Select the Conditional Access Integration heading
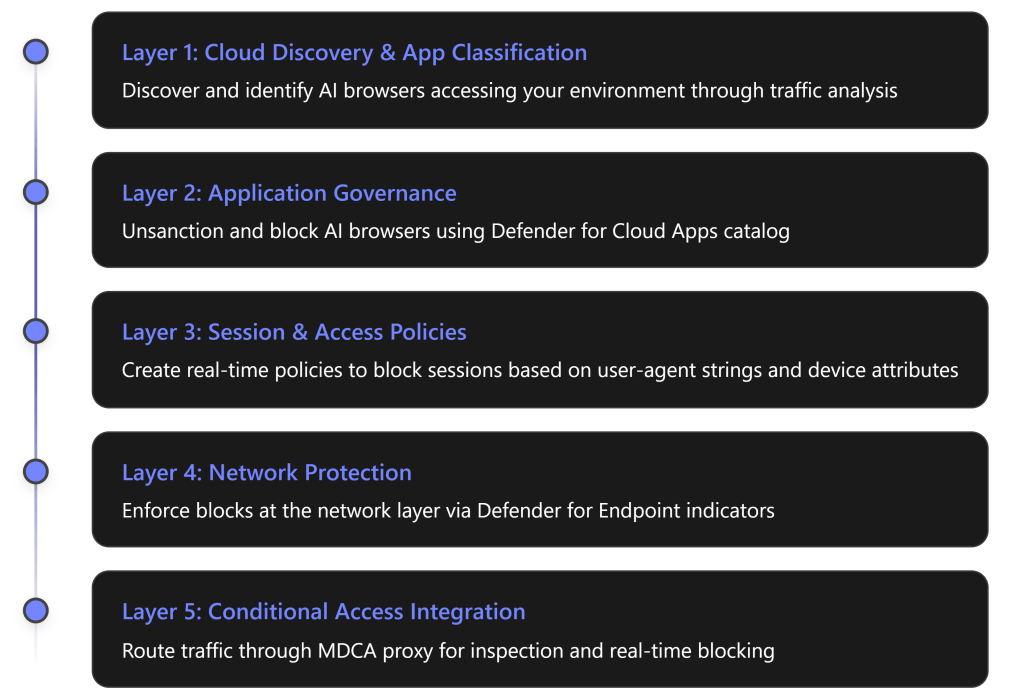This screenshot has width=1023, height=699. [x=323, y=611]
